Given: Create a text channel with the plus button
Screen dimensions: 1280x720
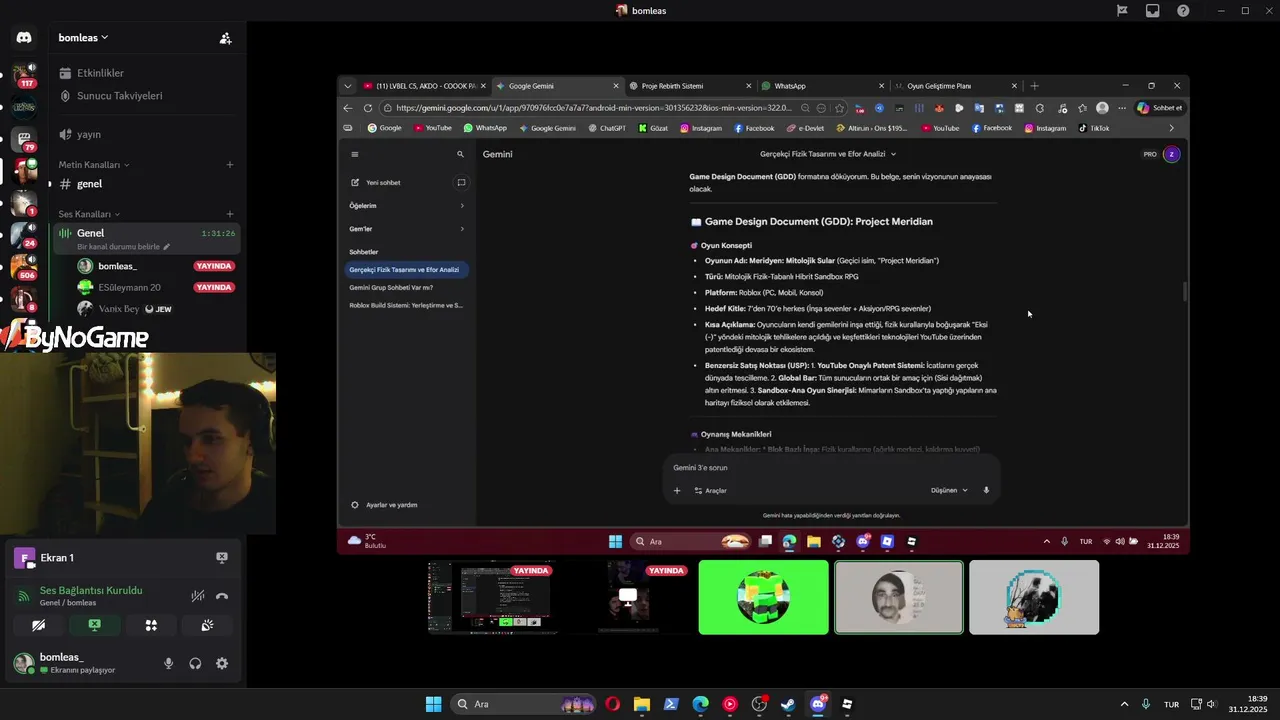Looking at the screenshot, I should tap(229, 164).
